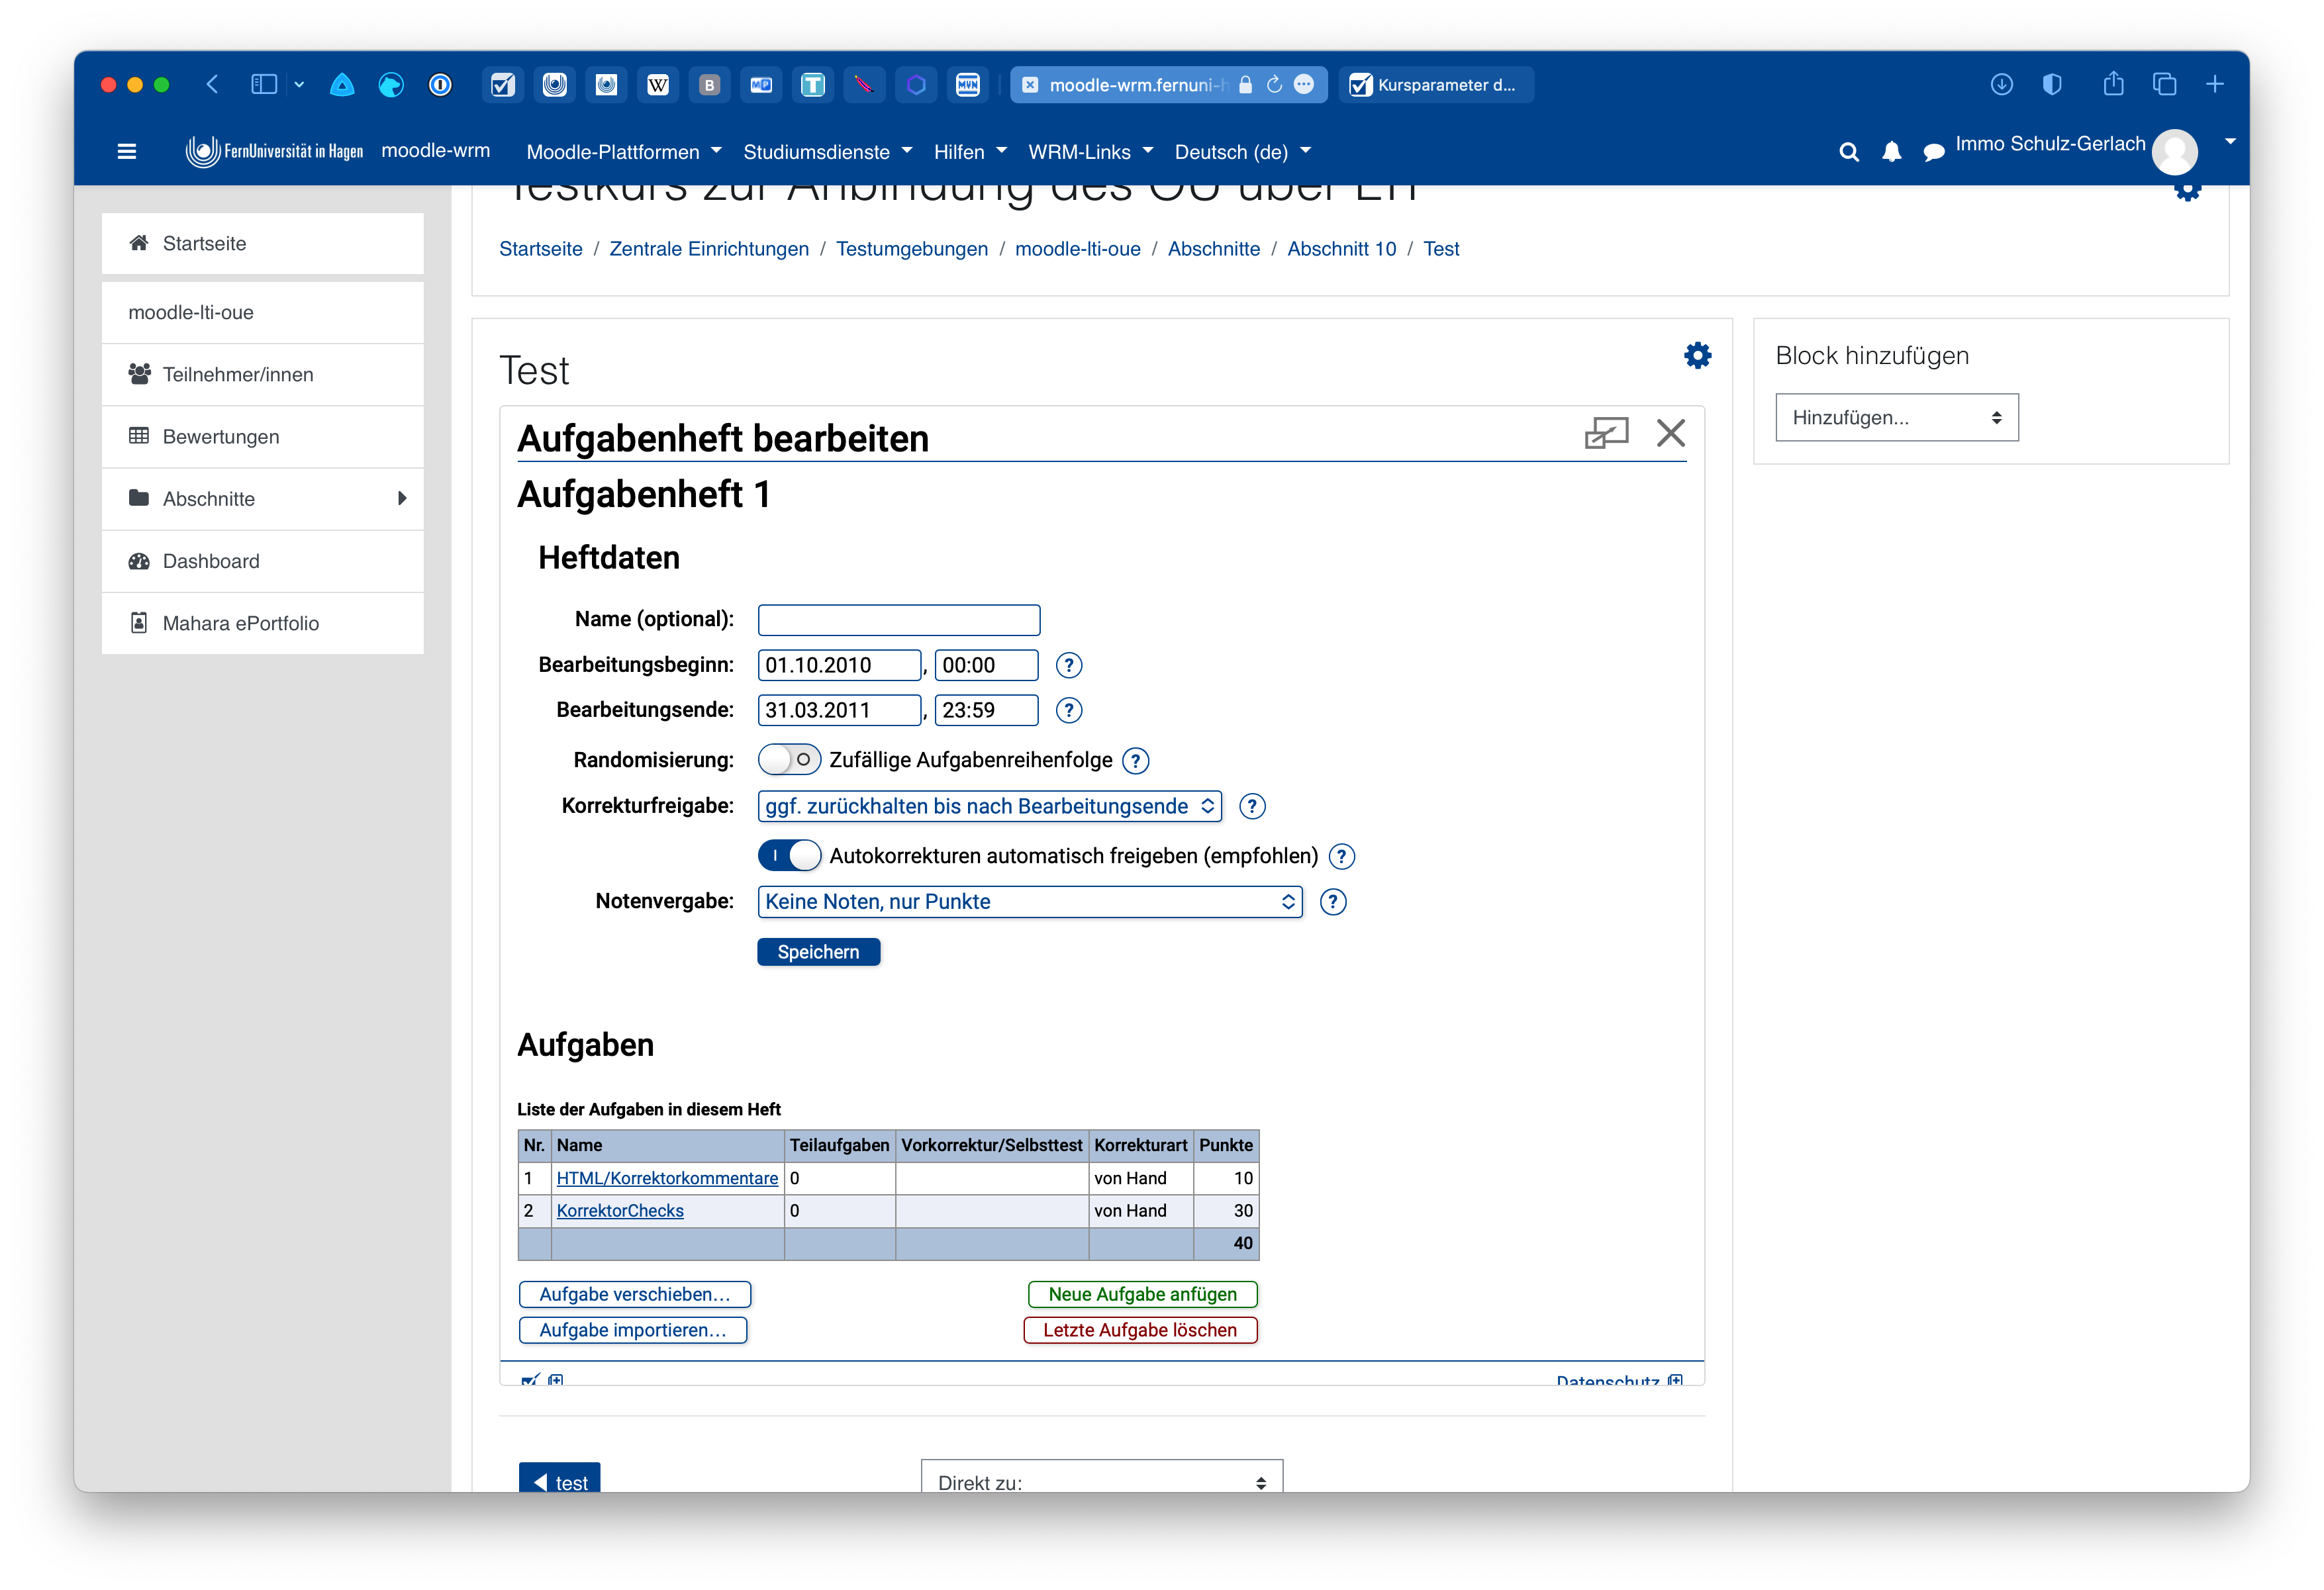
Task: Open the downloads icon in Safari toolbar
Action: coord(2001,85)
